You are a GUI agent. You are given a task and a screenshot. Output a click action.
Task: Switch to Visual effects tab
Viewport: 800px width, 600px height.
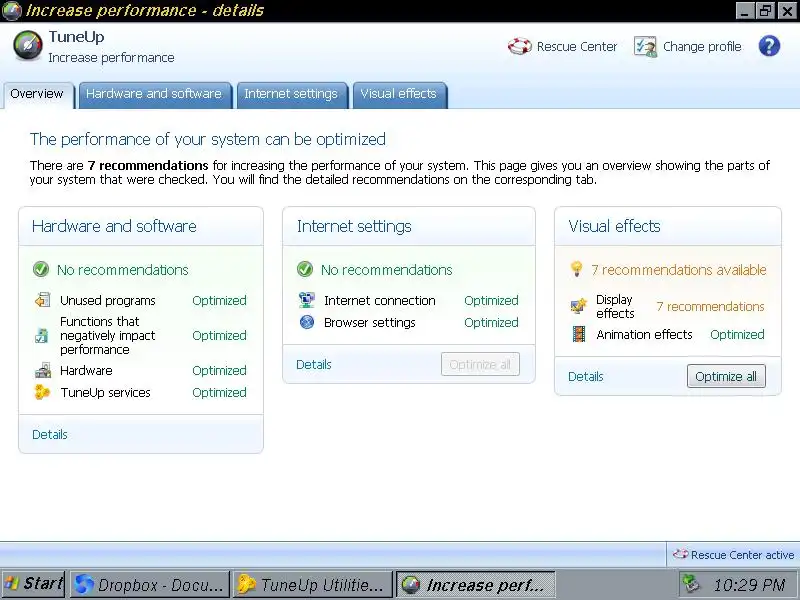[398, 94]
